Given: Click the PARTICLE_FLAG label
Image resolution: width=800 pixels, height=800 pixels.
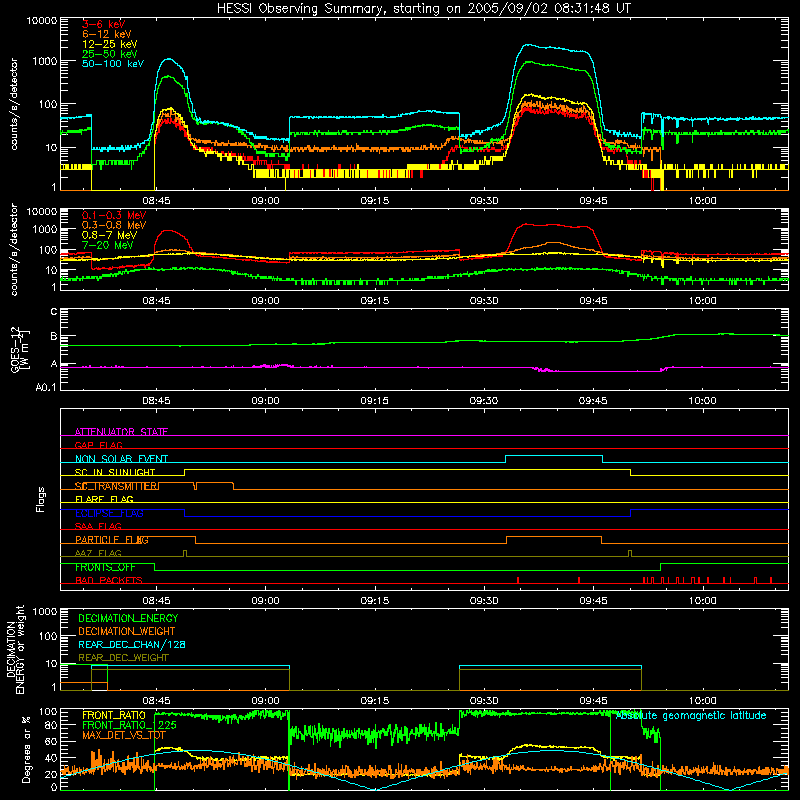Looking at the screenshot, I should 112,540.
